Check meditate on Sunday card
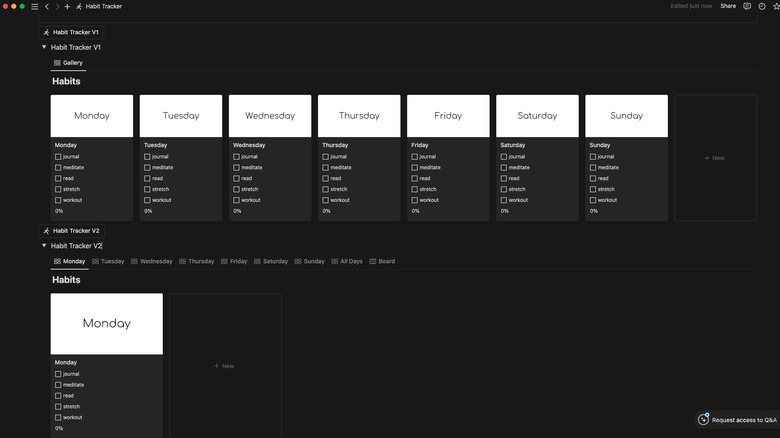780x438 pixels. (x=593, y=168)
